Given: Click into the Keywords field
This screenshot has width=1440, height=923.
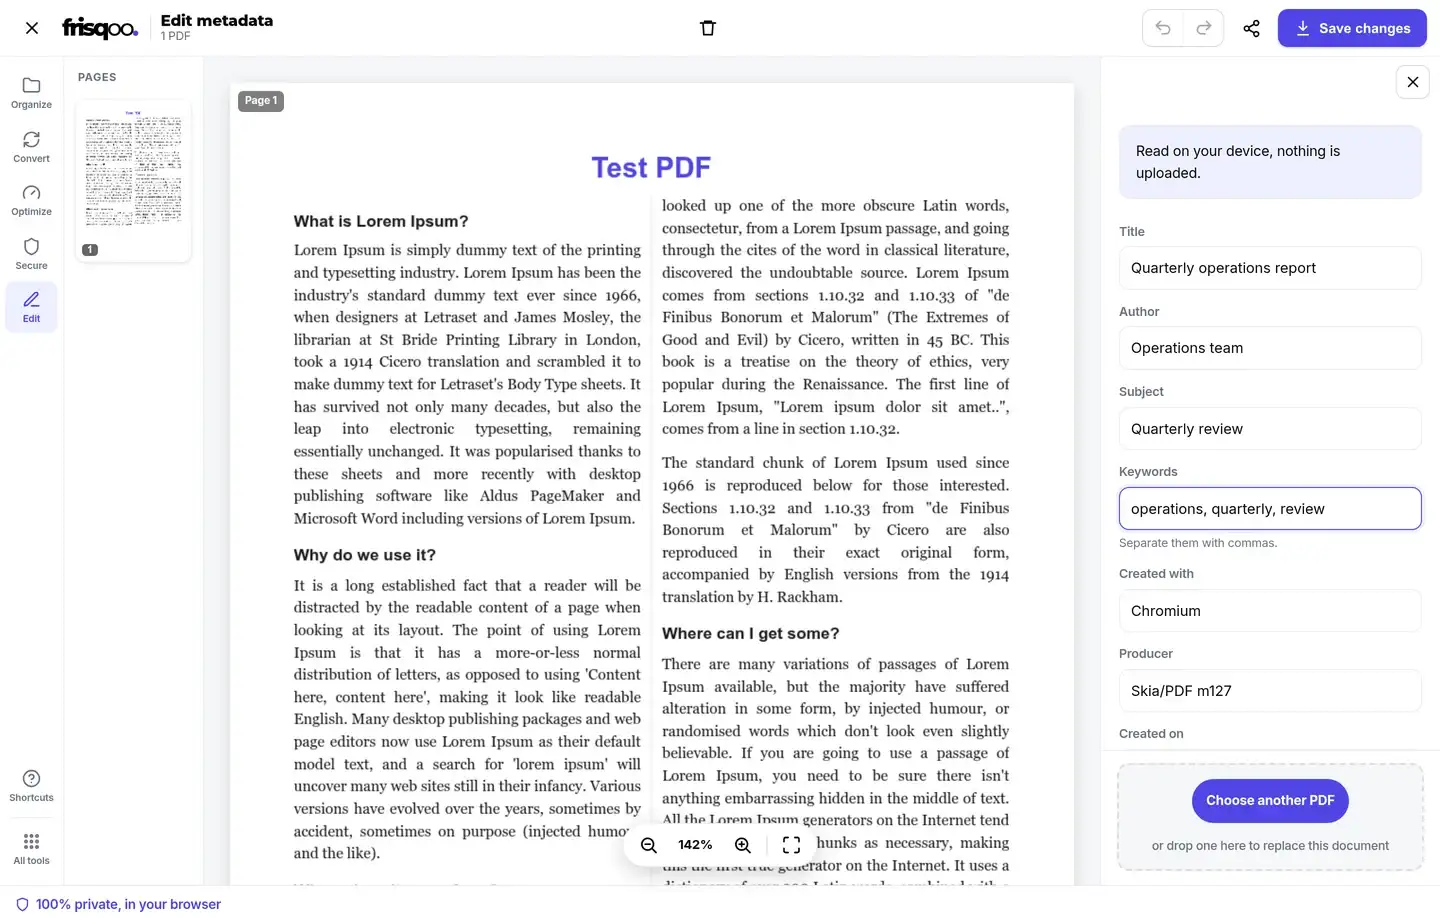Looking at the screenshot, I should 1270,509.
